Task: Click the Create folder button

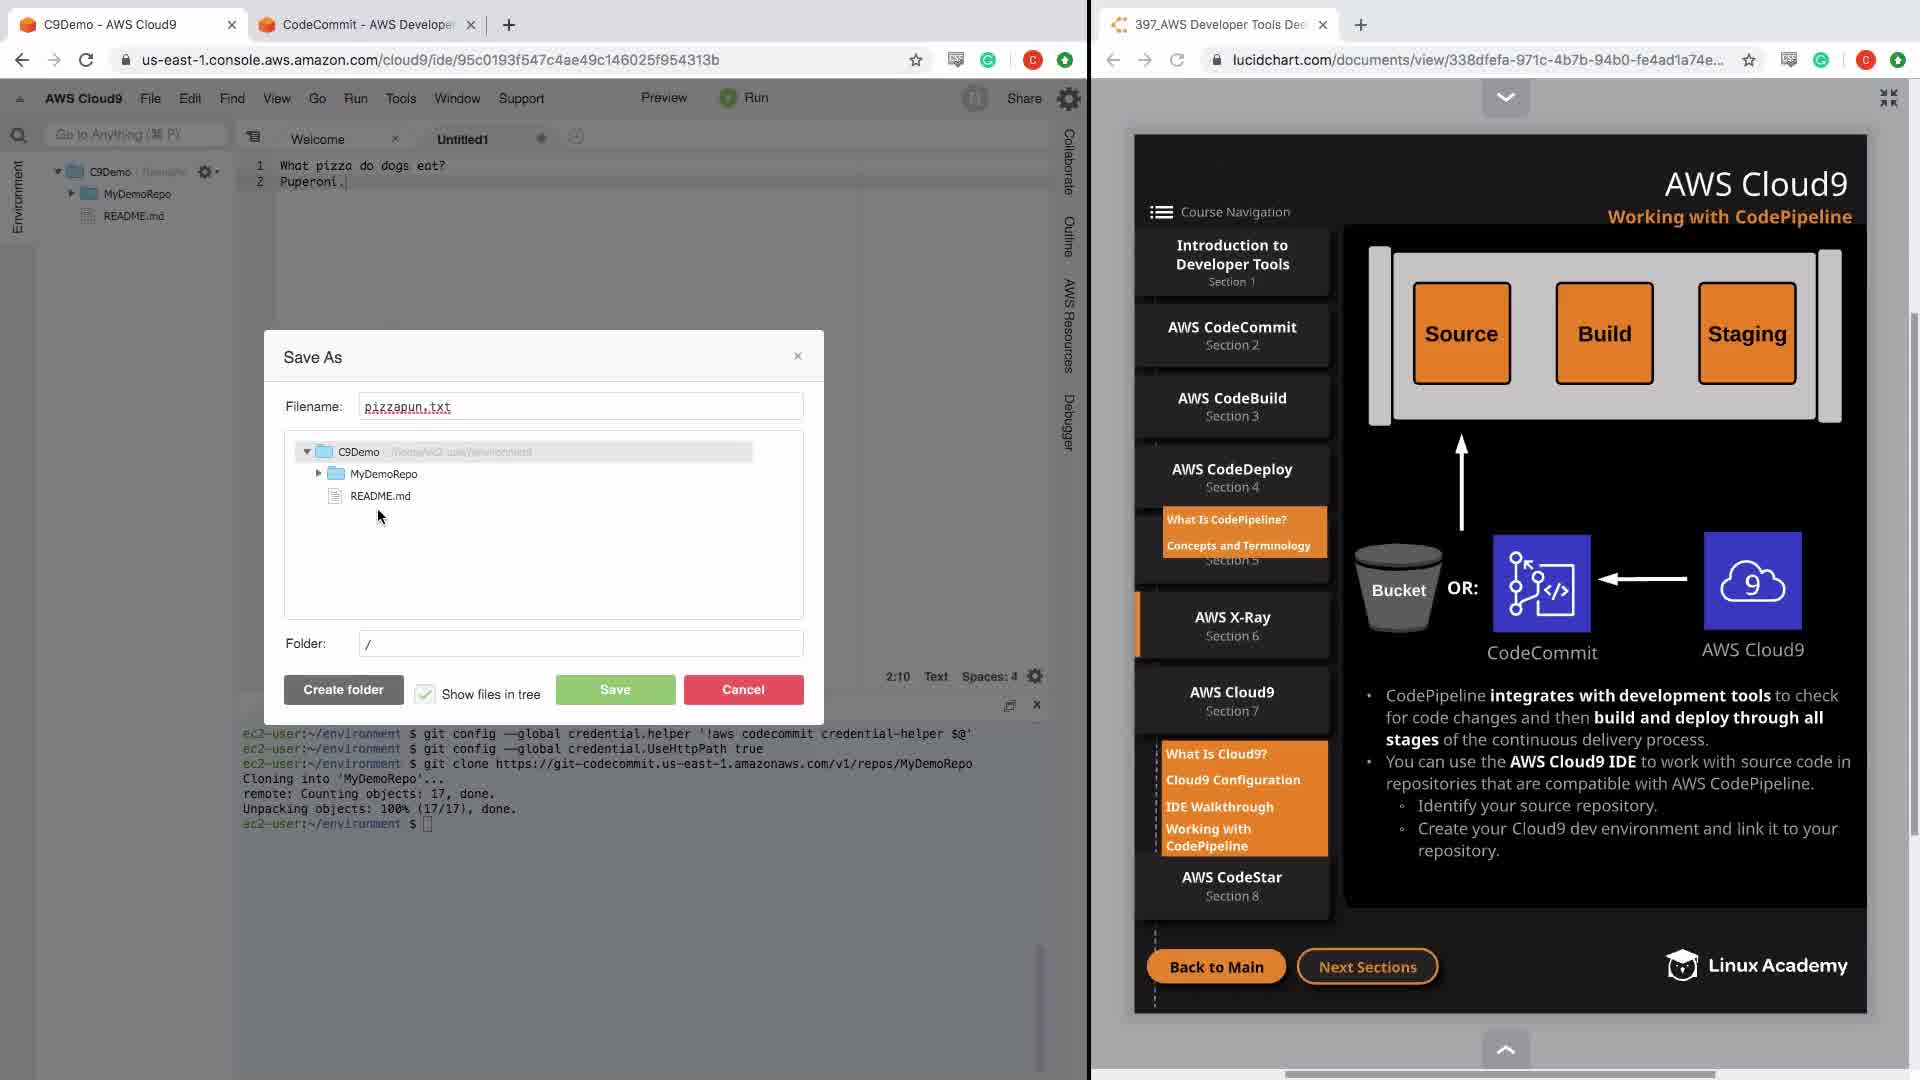Action: [343, 690]
